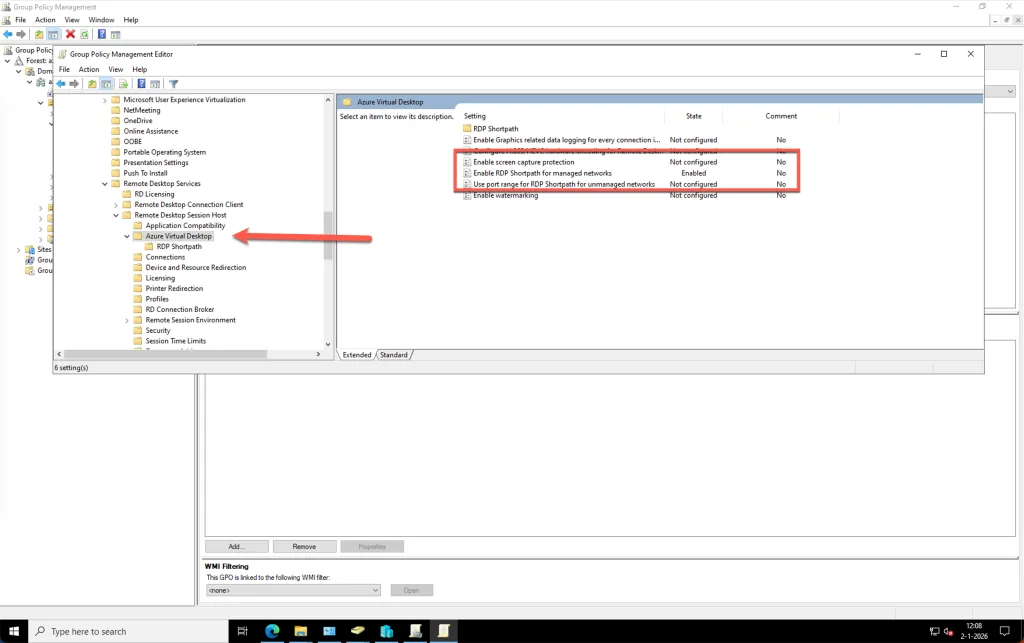Image resolution: width=1024 pixels, height=643 pixels.
Task: Sort by the State column header
Action: pos(694,116)
